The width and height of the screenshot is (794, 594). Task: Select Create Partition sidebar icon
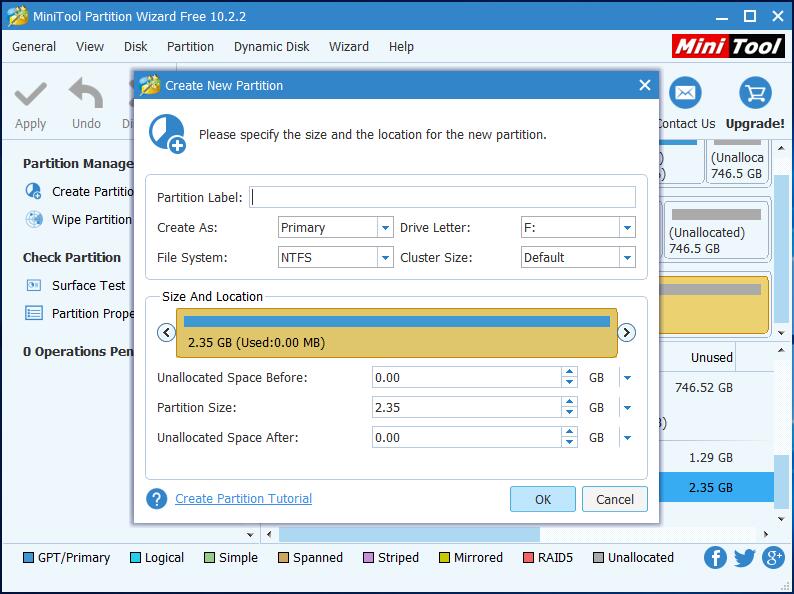tap(33, 191)
